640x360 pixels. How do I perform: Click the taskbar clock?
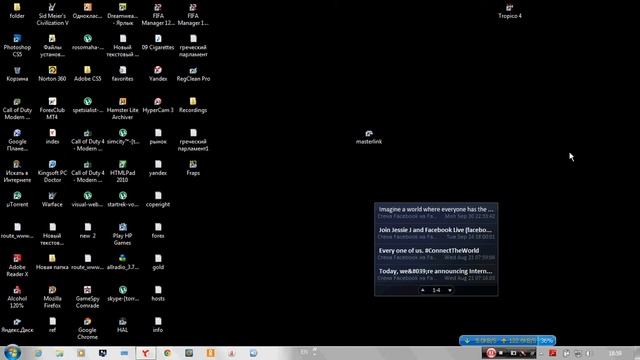(x=615, y=353)
